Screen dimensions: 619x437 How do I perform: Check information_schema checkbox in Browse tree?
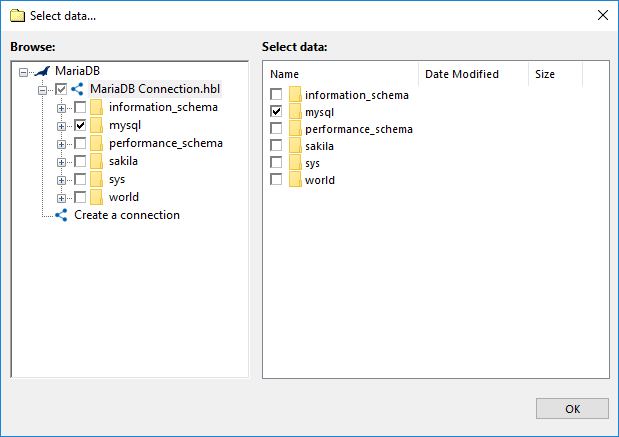(80, 107)
